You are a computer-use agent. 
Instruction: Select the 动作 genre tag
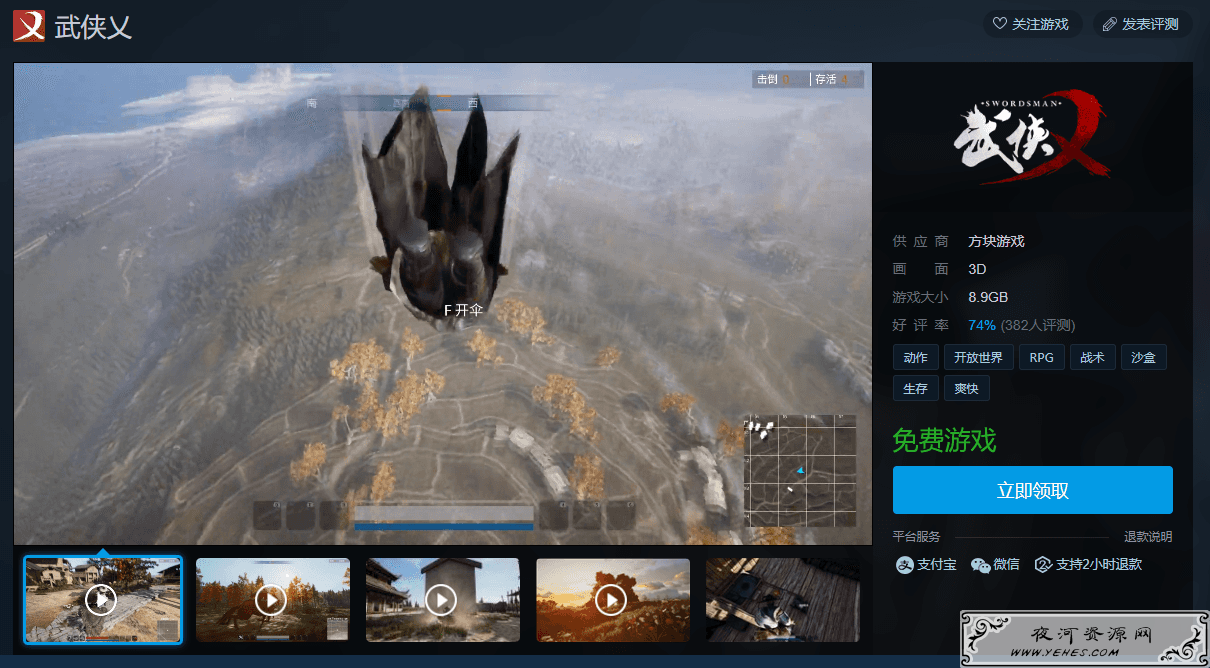pyautogui.click(x=915, y=357)
